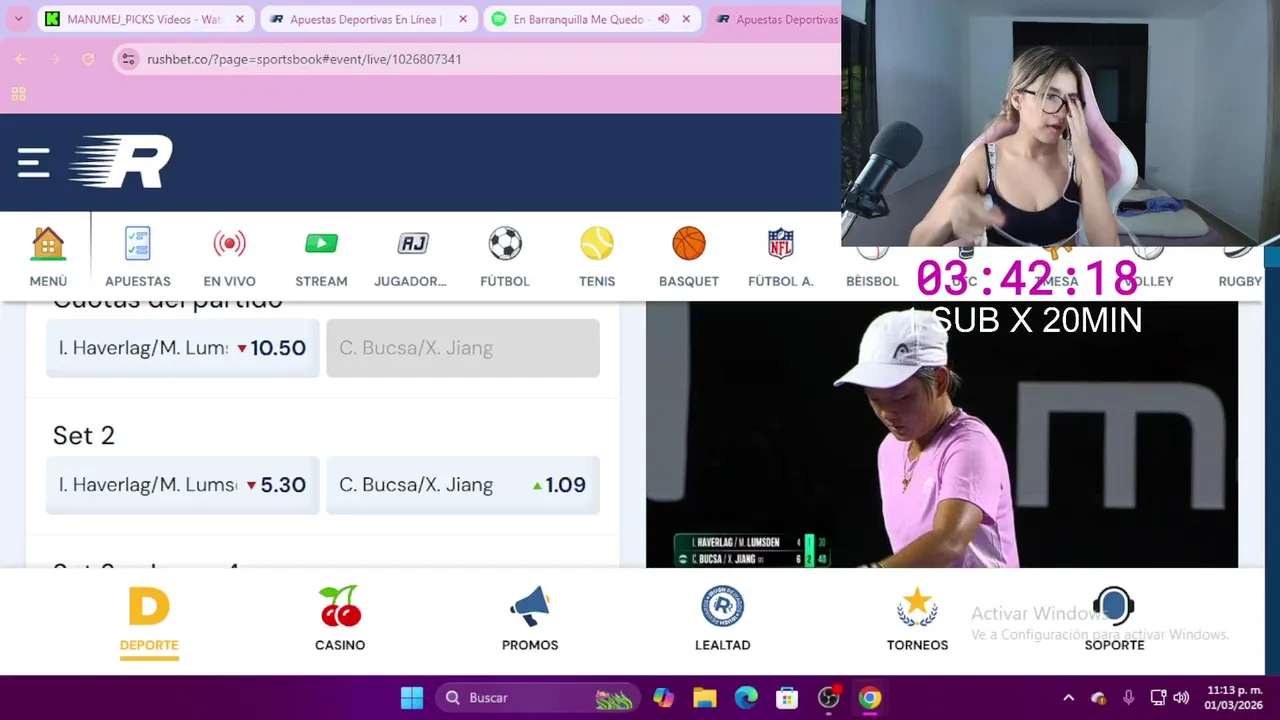Viewport: 1280px width, 720px height.
Task: Open SOPORTE headset support
Action: [x=1114, y=620]
